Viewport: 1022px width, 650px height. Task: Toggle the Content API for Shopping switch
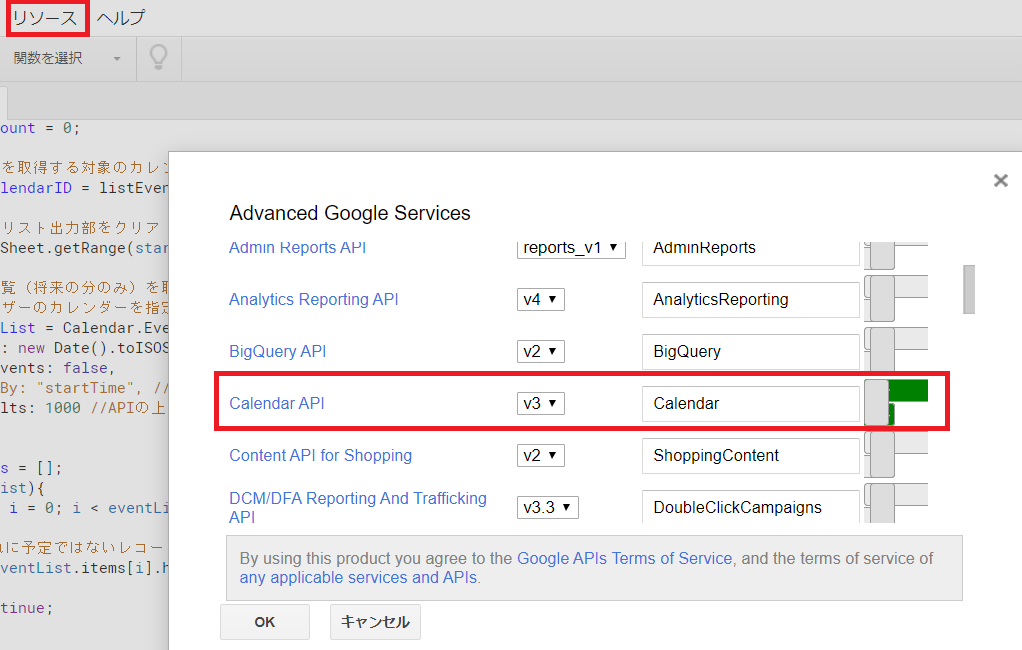point(896,454)
